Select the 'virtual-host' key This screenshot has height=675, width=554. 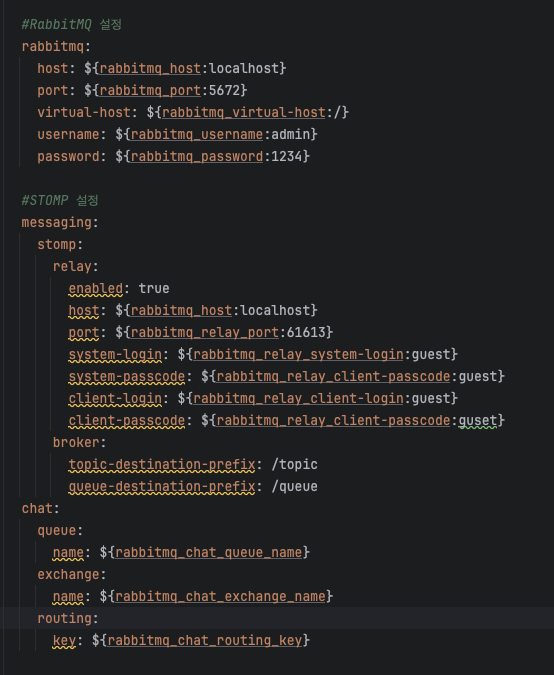(x=84, y=112)
